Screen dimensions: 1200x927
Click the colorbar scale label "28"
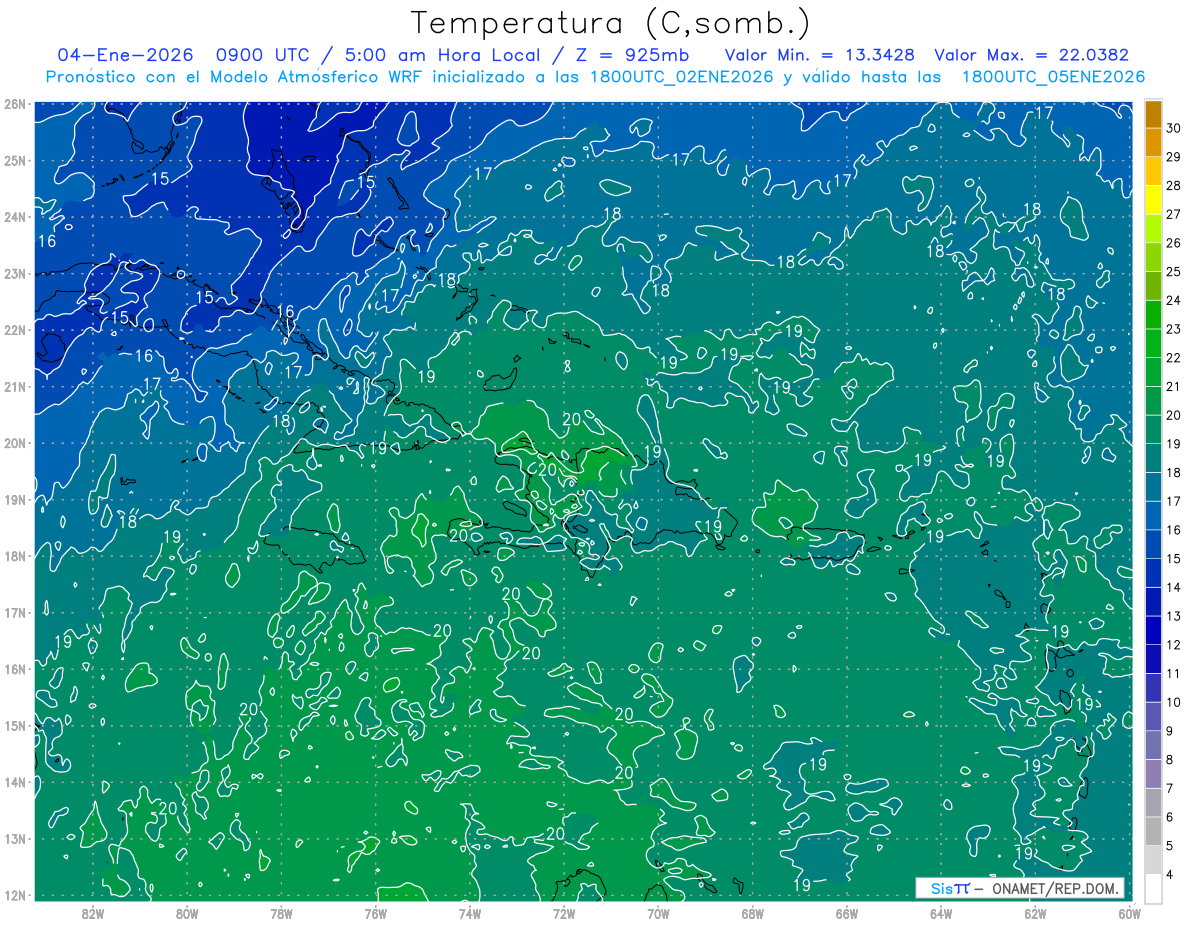click(1174, 186)
